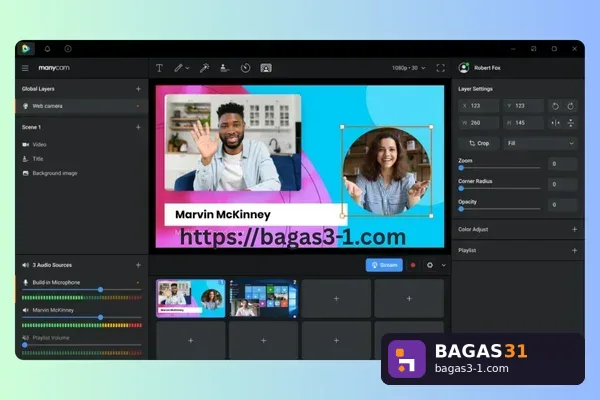Flip layer vertically
Viewport: 600px width, 400px height.
571,123
